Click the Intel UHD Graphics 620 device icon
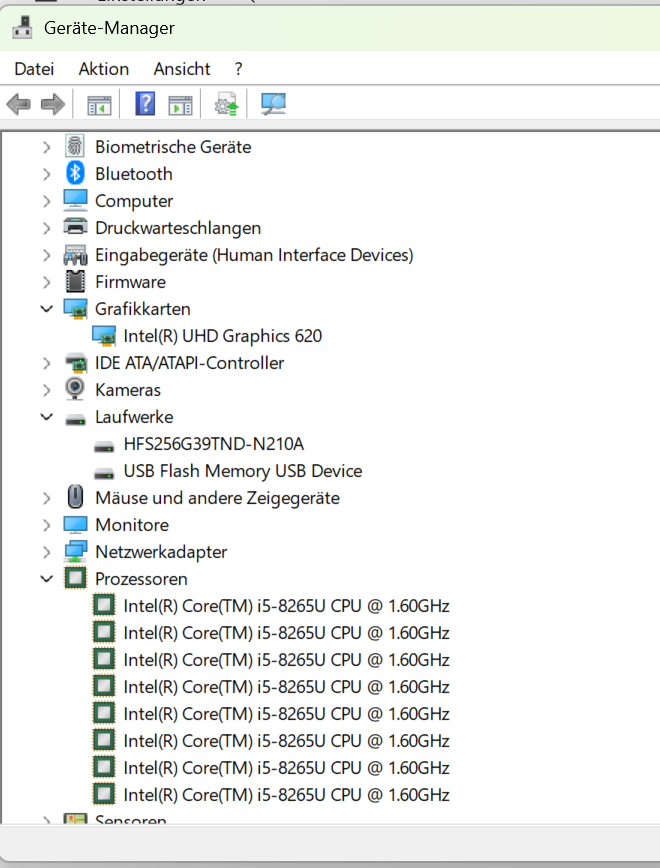The image size is (660, 868). tap(104, 335)
